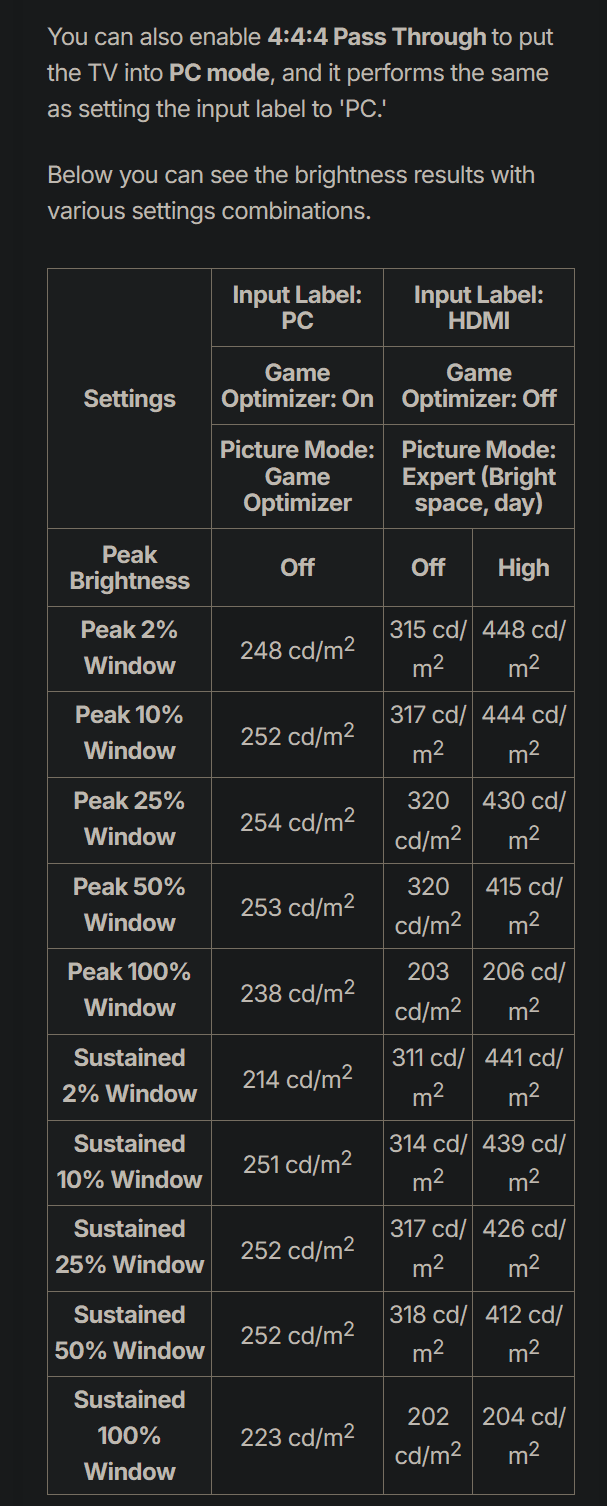Select the "Sustained 100% Window" row label
This screenshot has height=1506, width=607.
pyautogui.click(x=129, y=1435)
